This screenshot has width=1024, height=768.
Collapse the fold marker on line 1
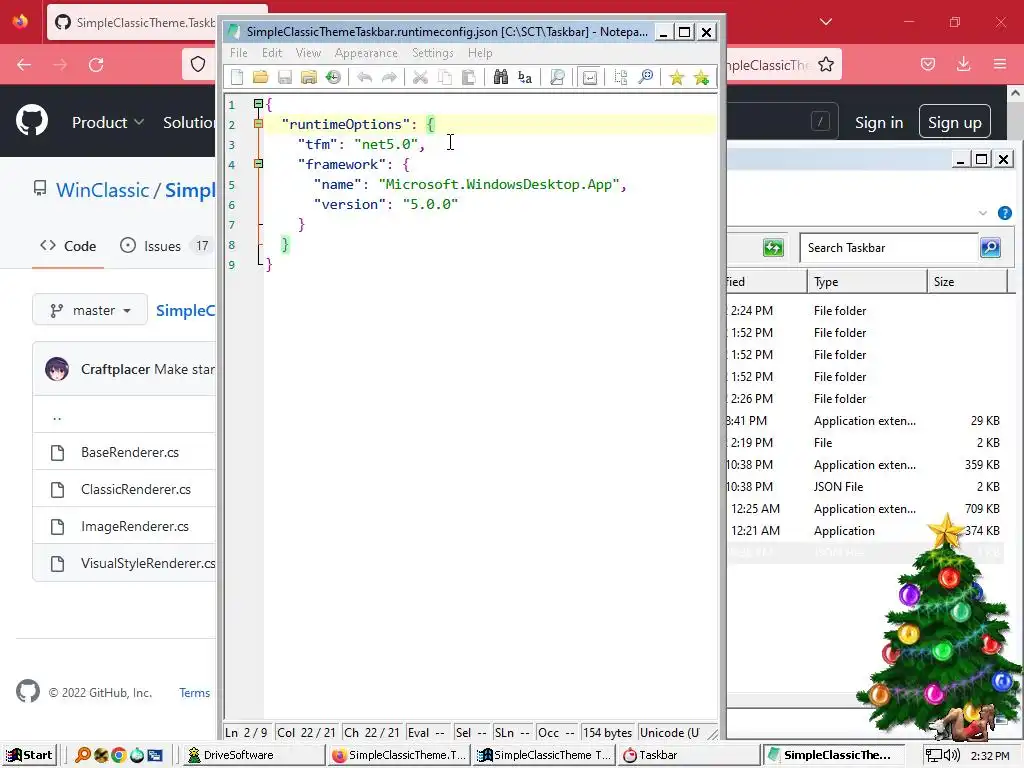[x=259, y=104]
